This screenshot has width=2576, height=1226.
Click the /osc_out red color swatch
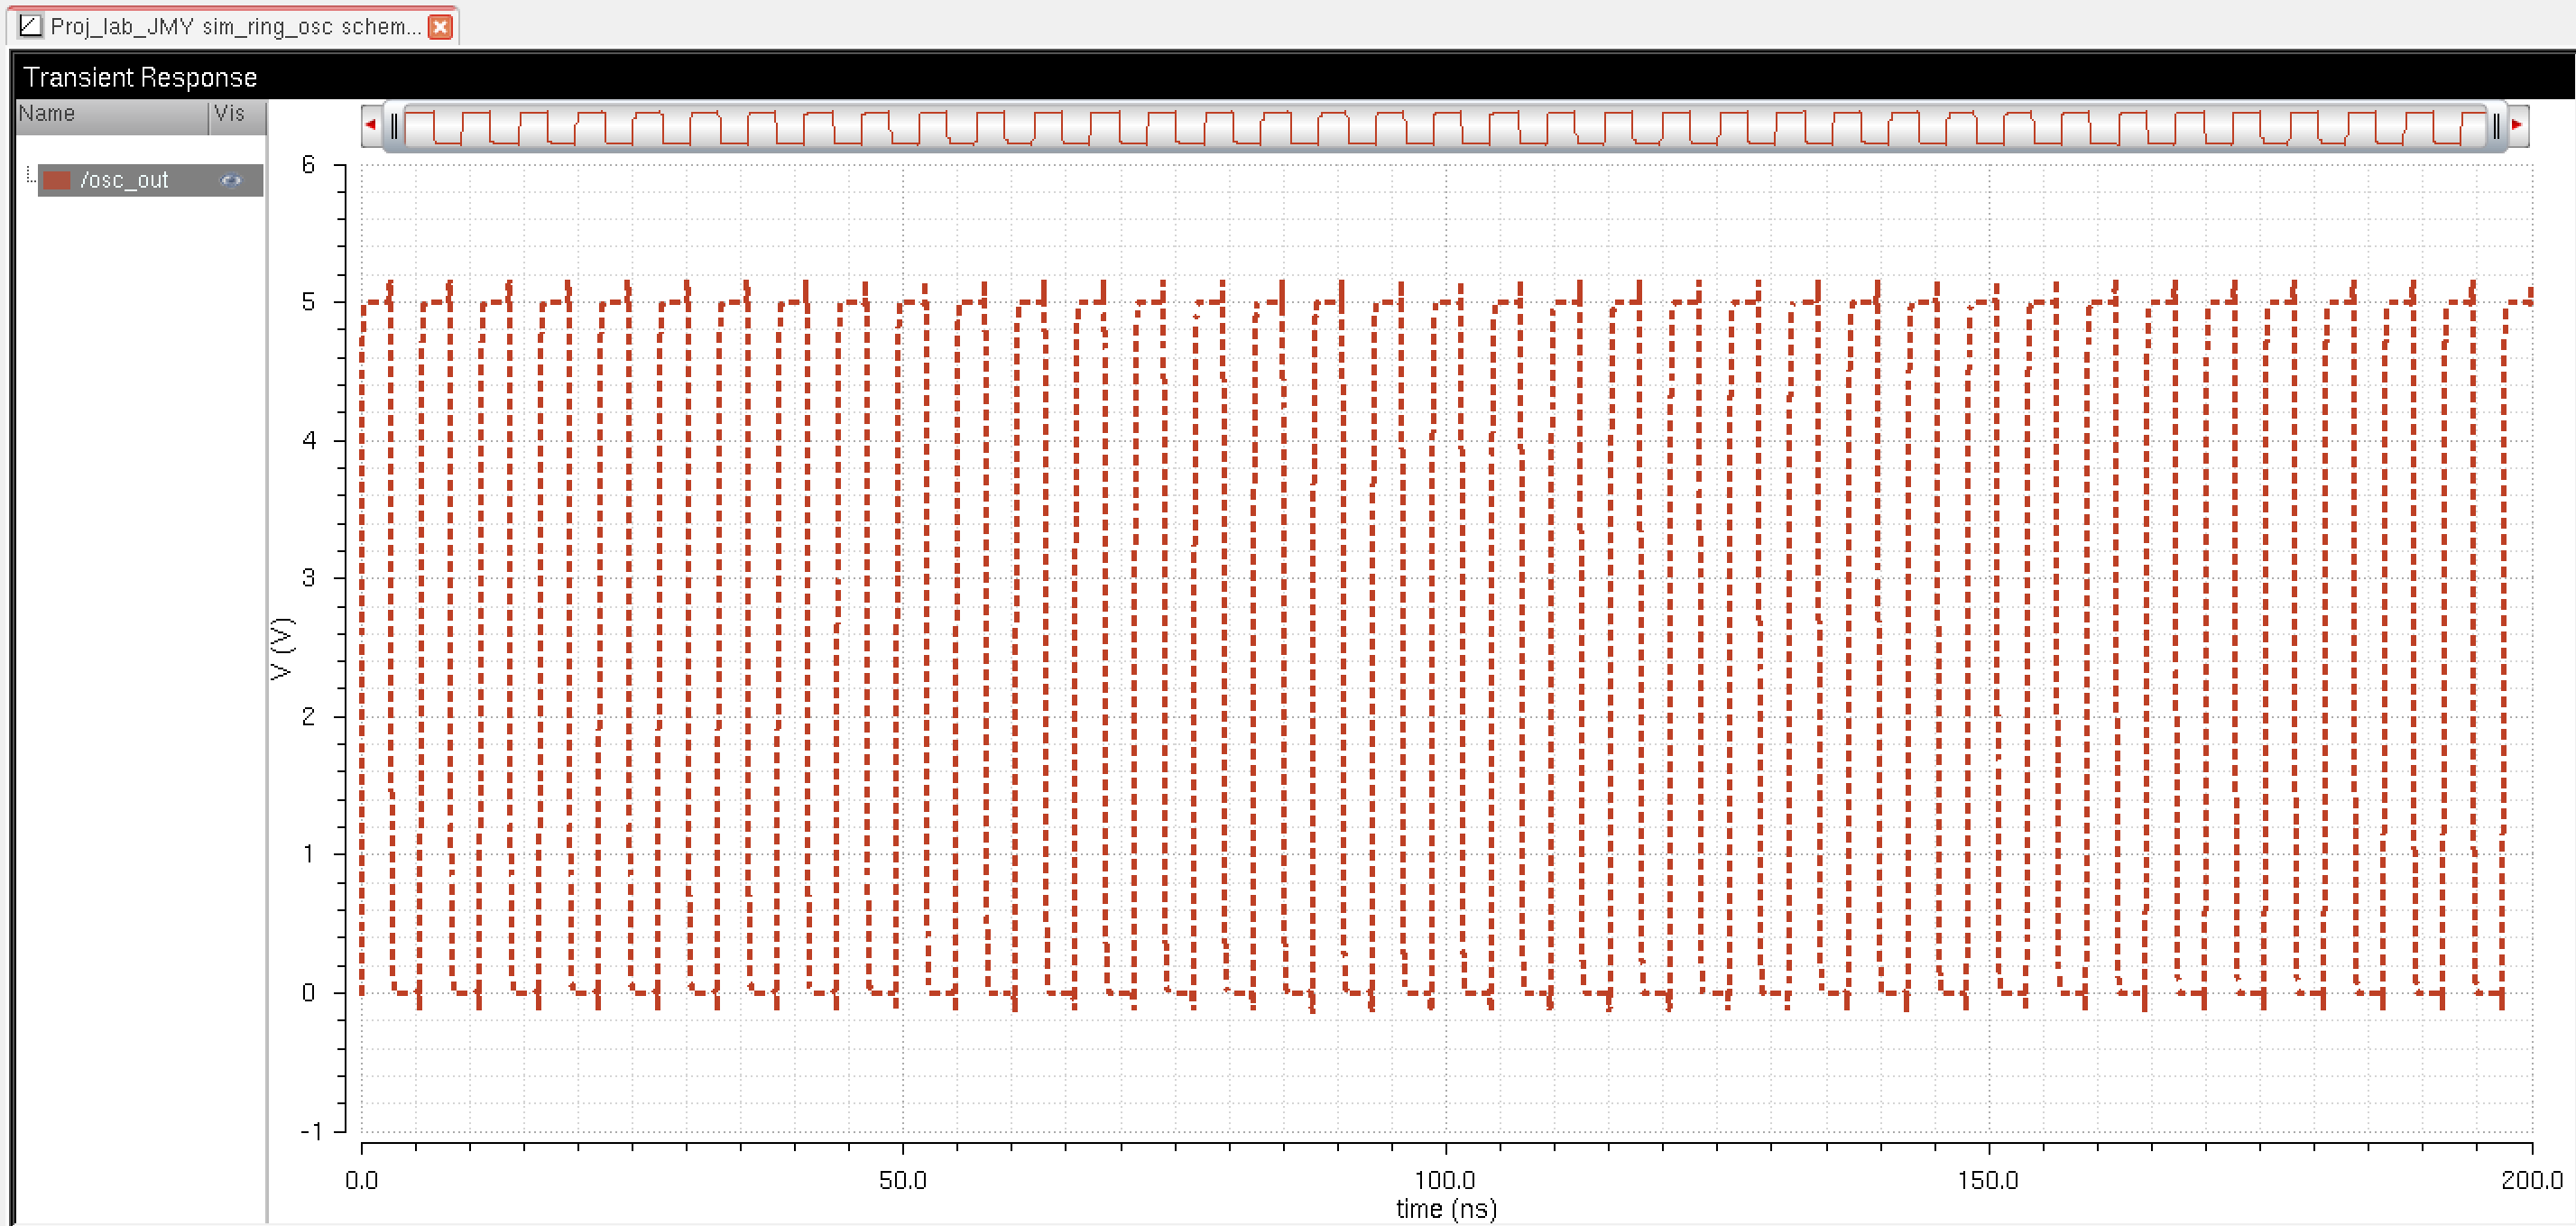pos(56,181)
